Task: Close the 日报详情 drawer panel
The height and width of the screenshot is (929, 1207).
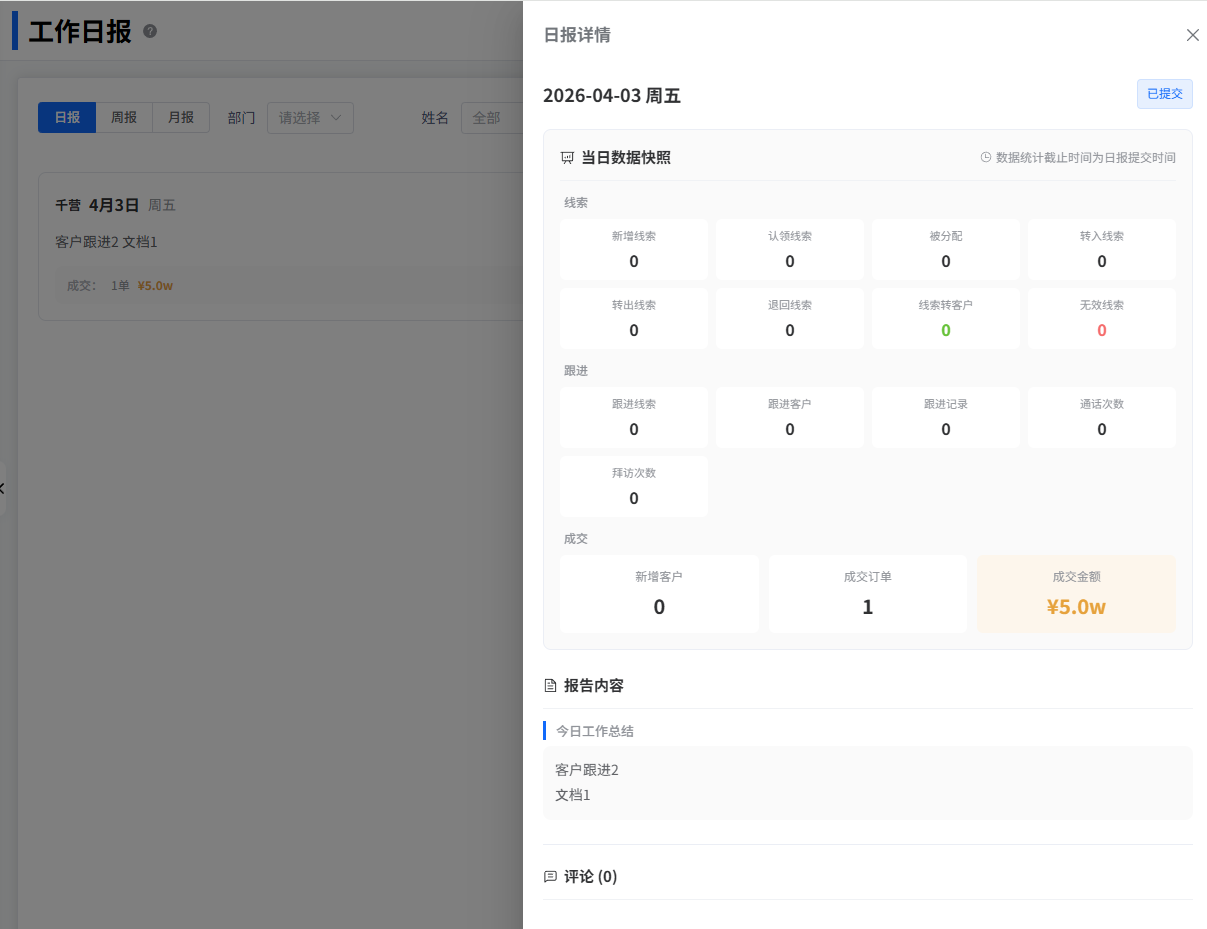Action: coord(1192,35)
